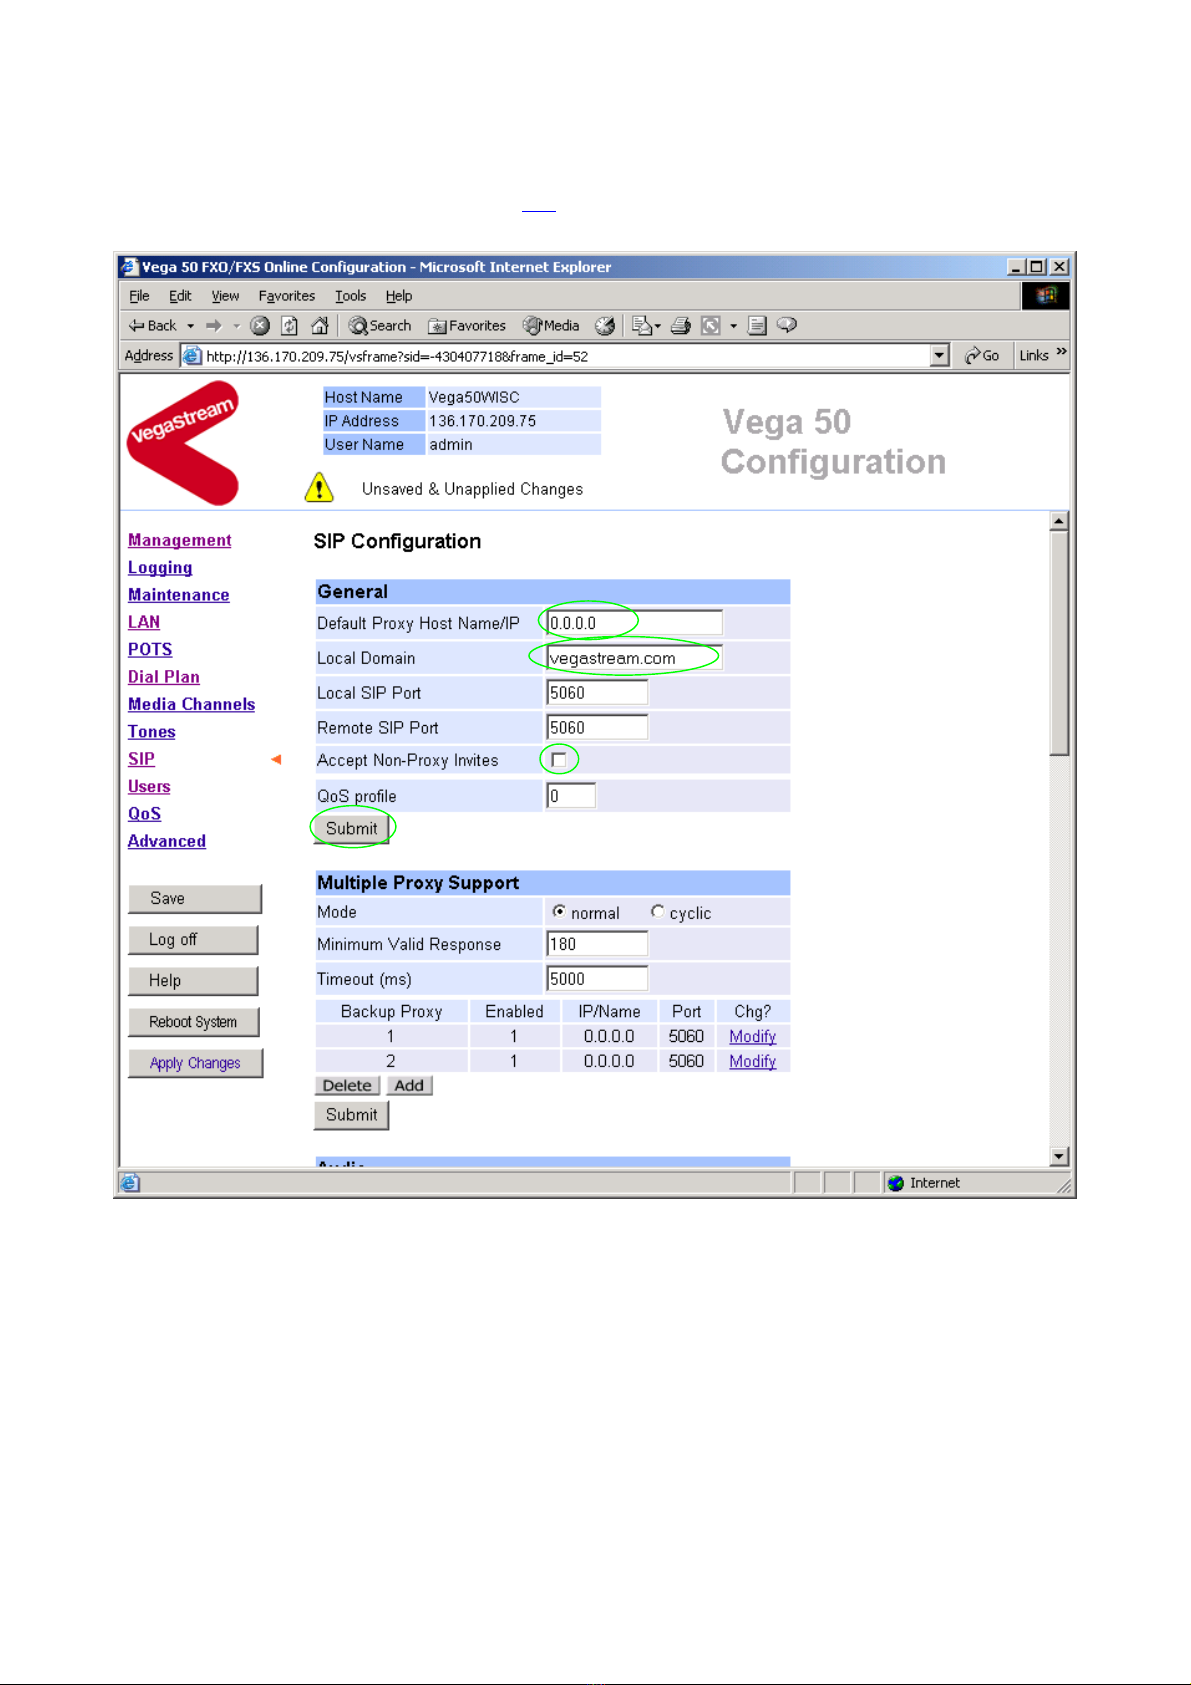The width and height of the screenshot is (1191, 1685).
Task: Click the Windows logo throbber
Action: [x=1046, y=296]
